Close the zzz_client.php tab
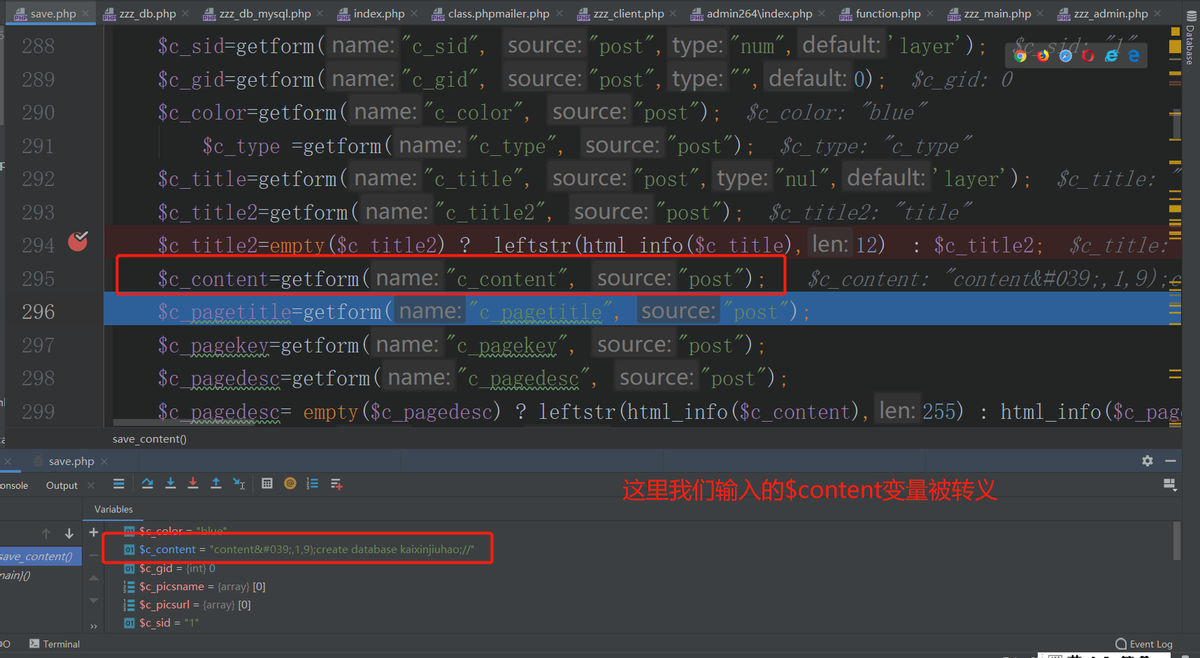Viewport: 1200px width, 658px height. (x=673, y=14)
